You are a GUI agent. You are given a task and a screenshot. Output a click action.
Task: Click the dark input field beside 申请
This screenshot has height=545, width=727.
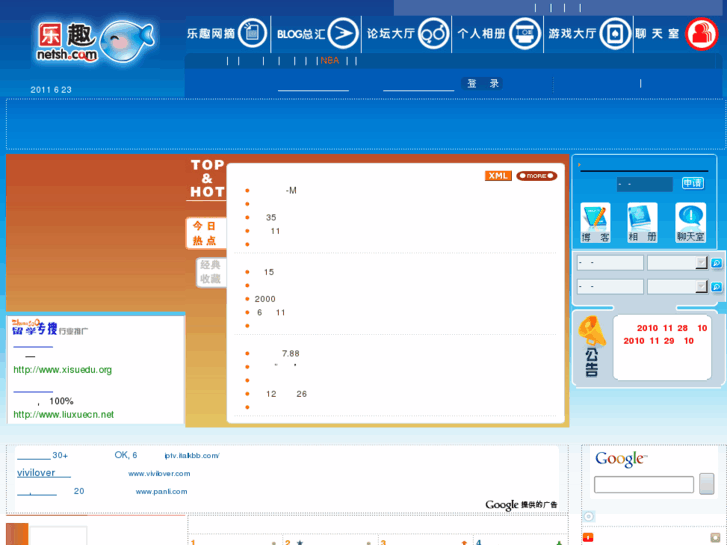(645, 184)
